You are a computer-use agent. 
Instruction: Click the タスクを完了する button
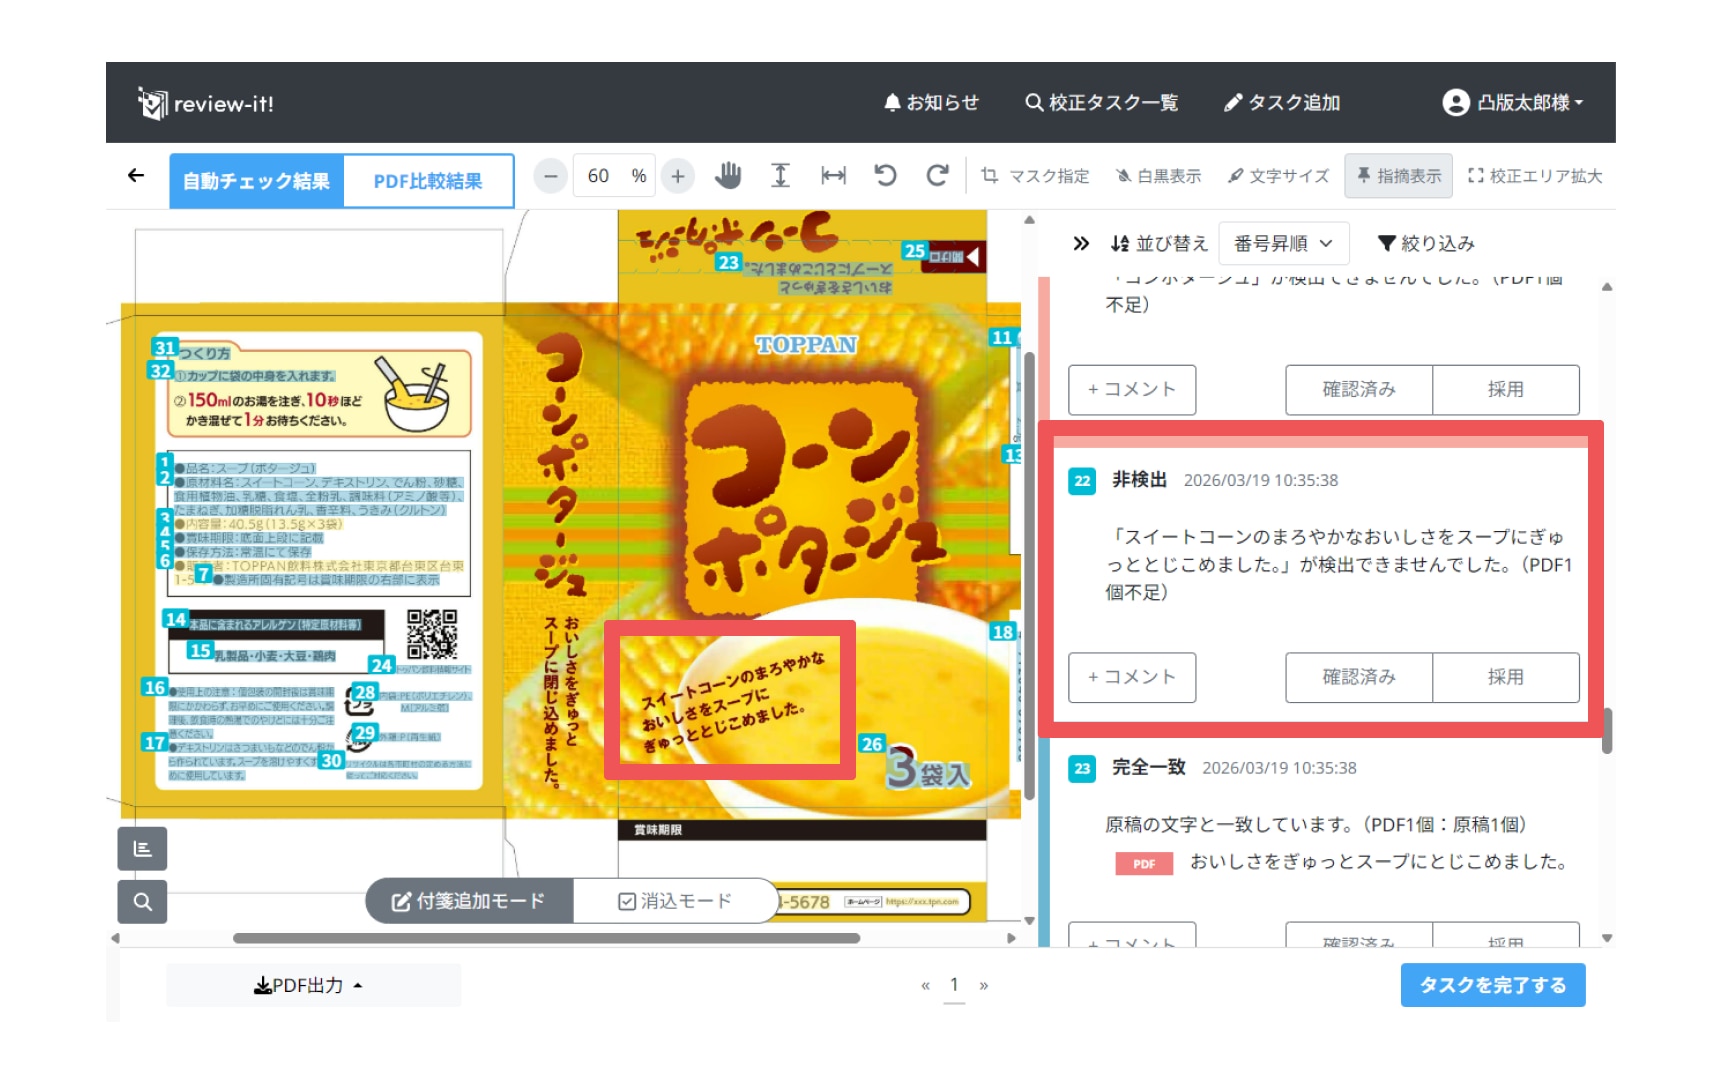[x=1492, y=985]
